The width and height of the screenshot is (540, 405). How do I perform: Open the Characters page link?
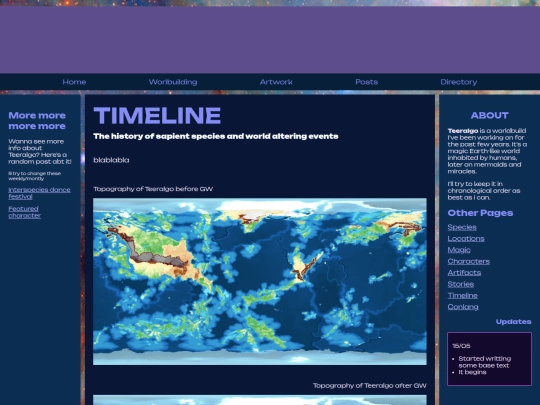click(x=468, y=261)
